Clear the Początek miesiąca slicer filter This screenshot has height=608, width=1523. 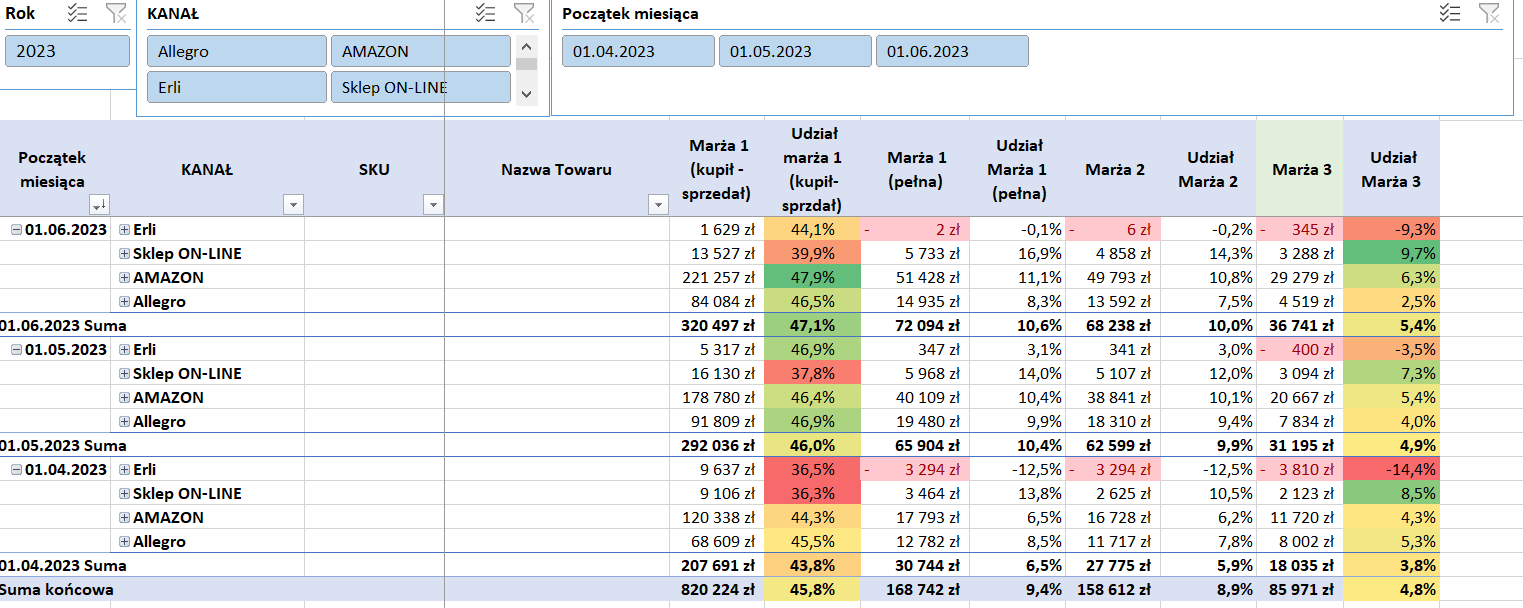[x=1489, y=13]
